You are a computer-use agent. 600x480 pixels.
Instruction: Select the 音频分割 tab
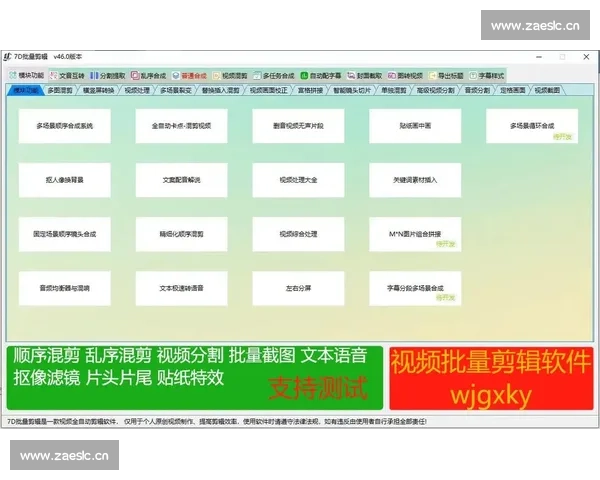click(x=477, y=90)
